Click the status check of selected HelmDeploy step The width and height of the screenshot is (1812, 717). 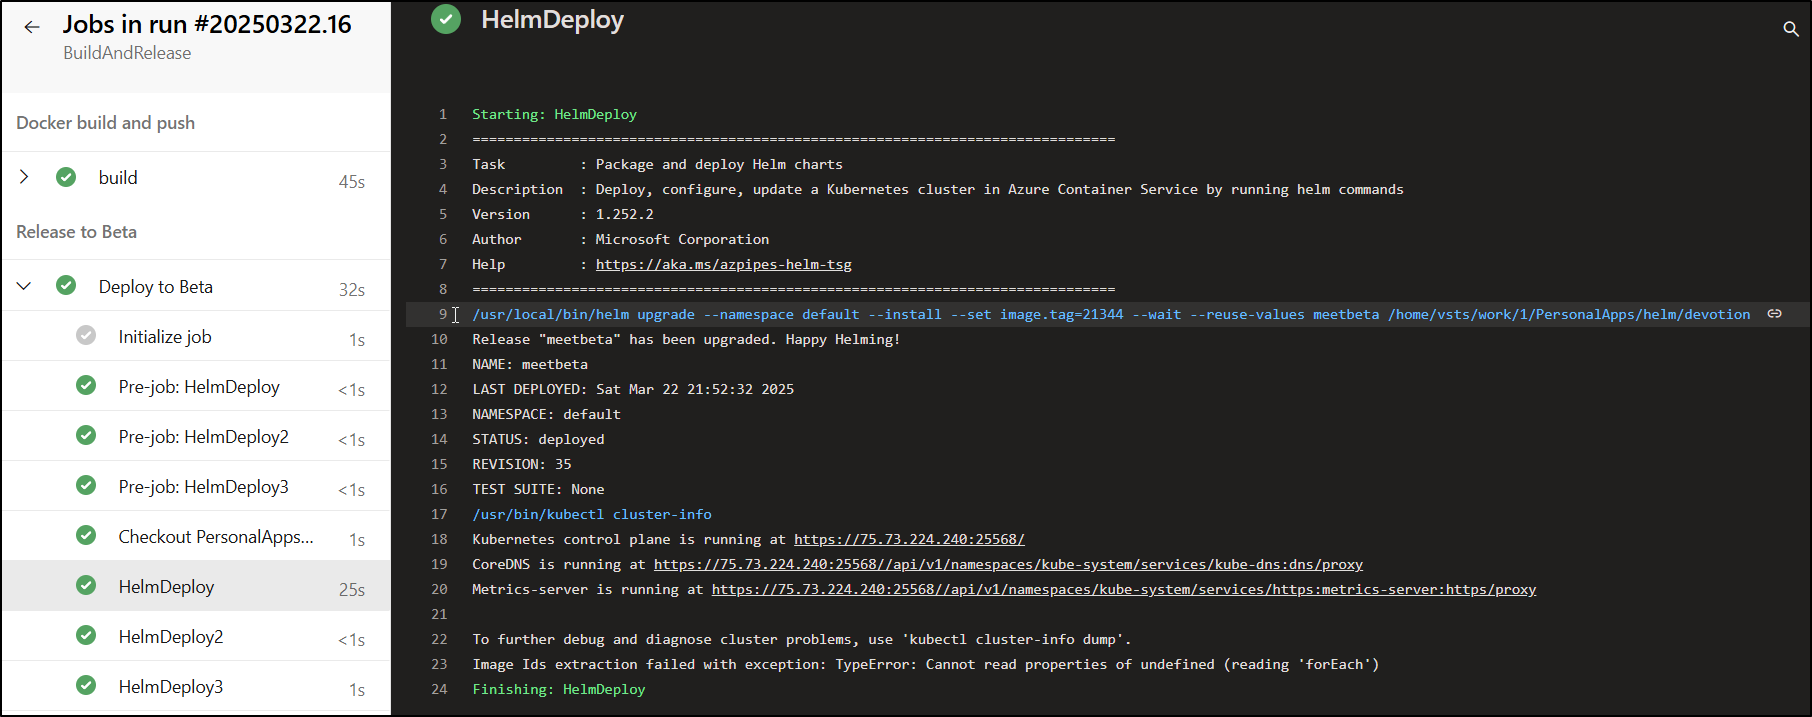tap(86, 586)
